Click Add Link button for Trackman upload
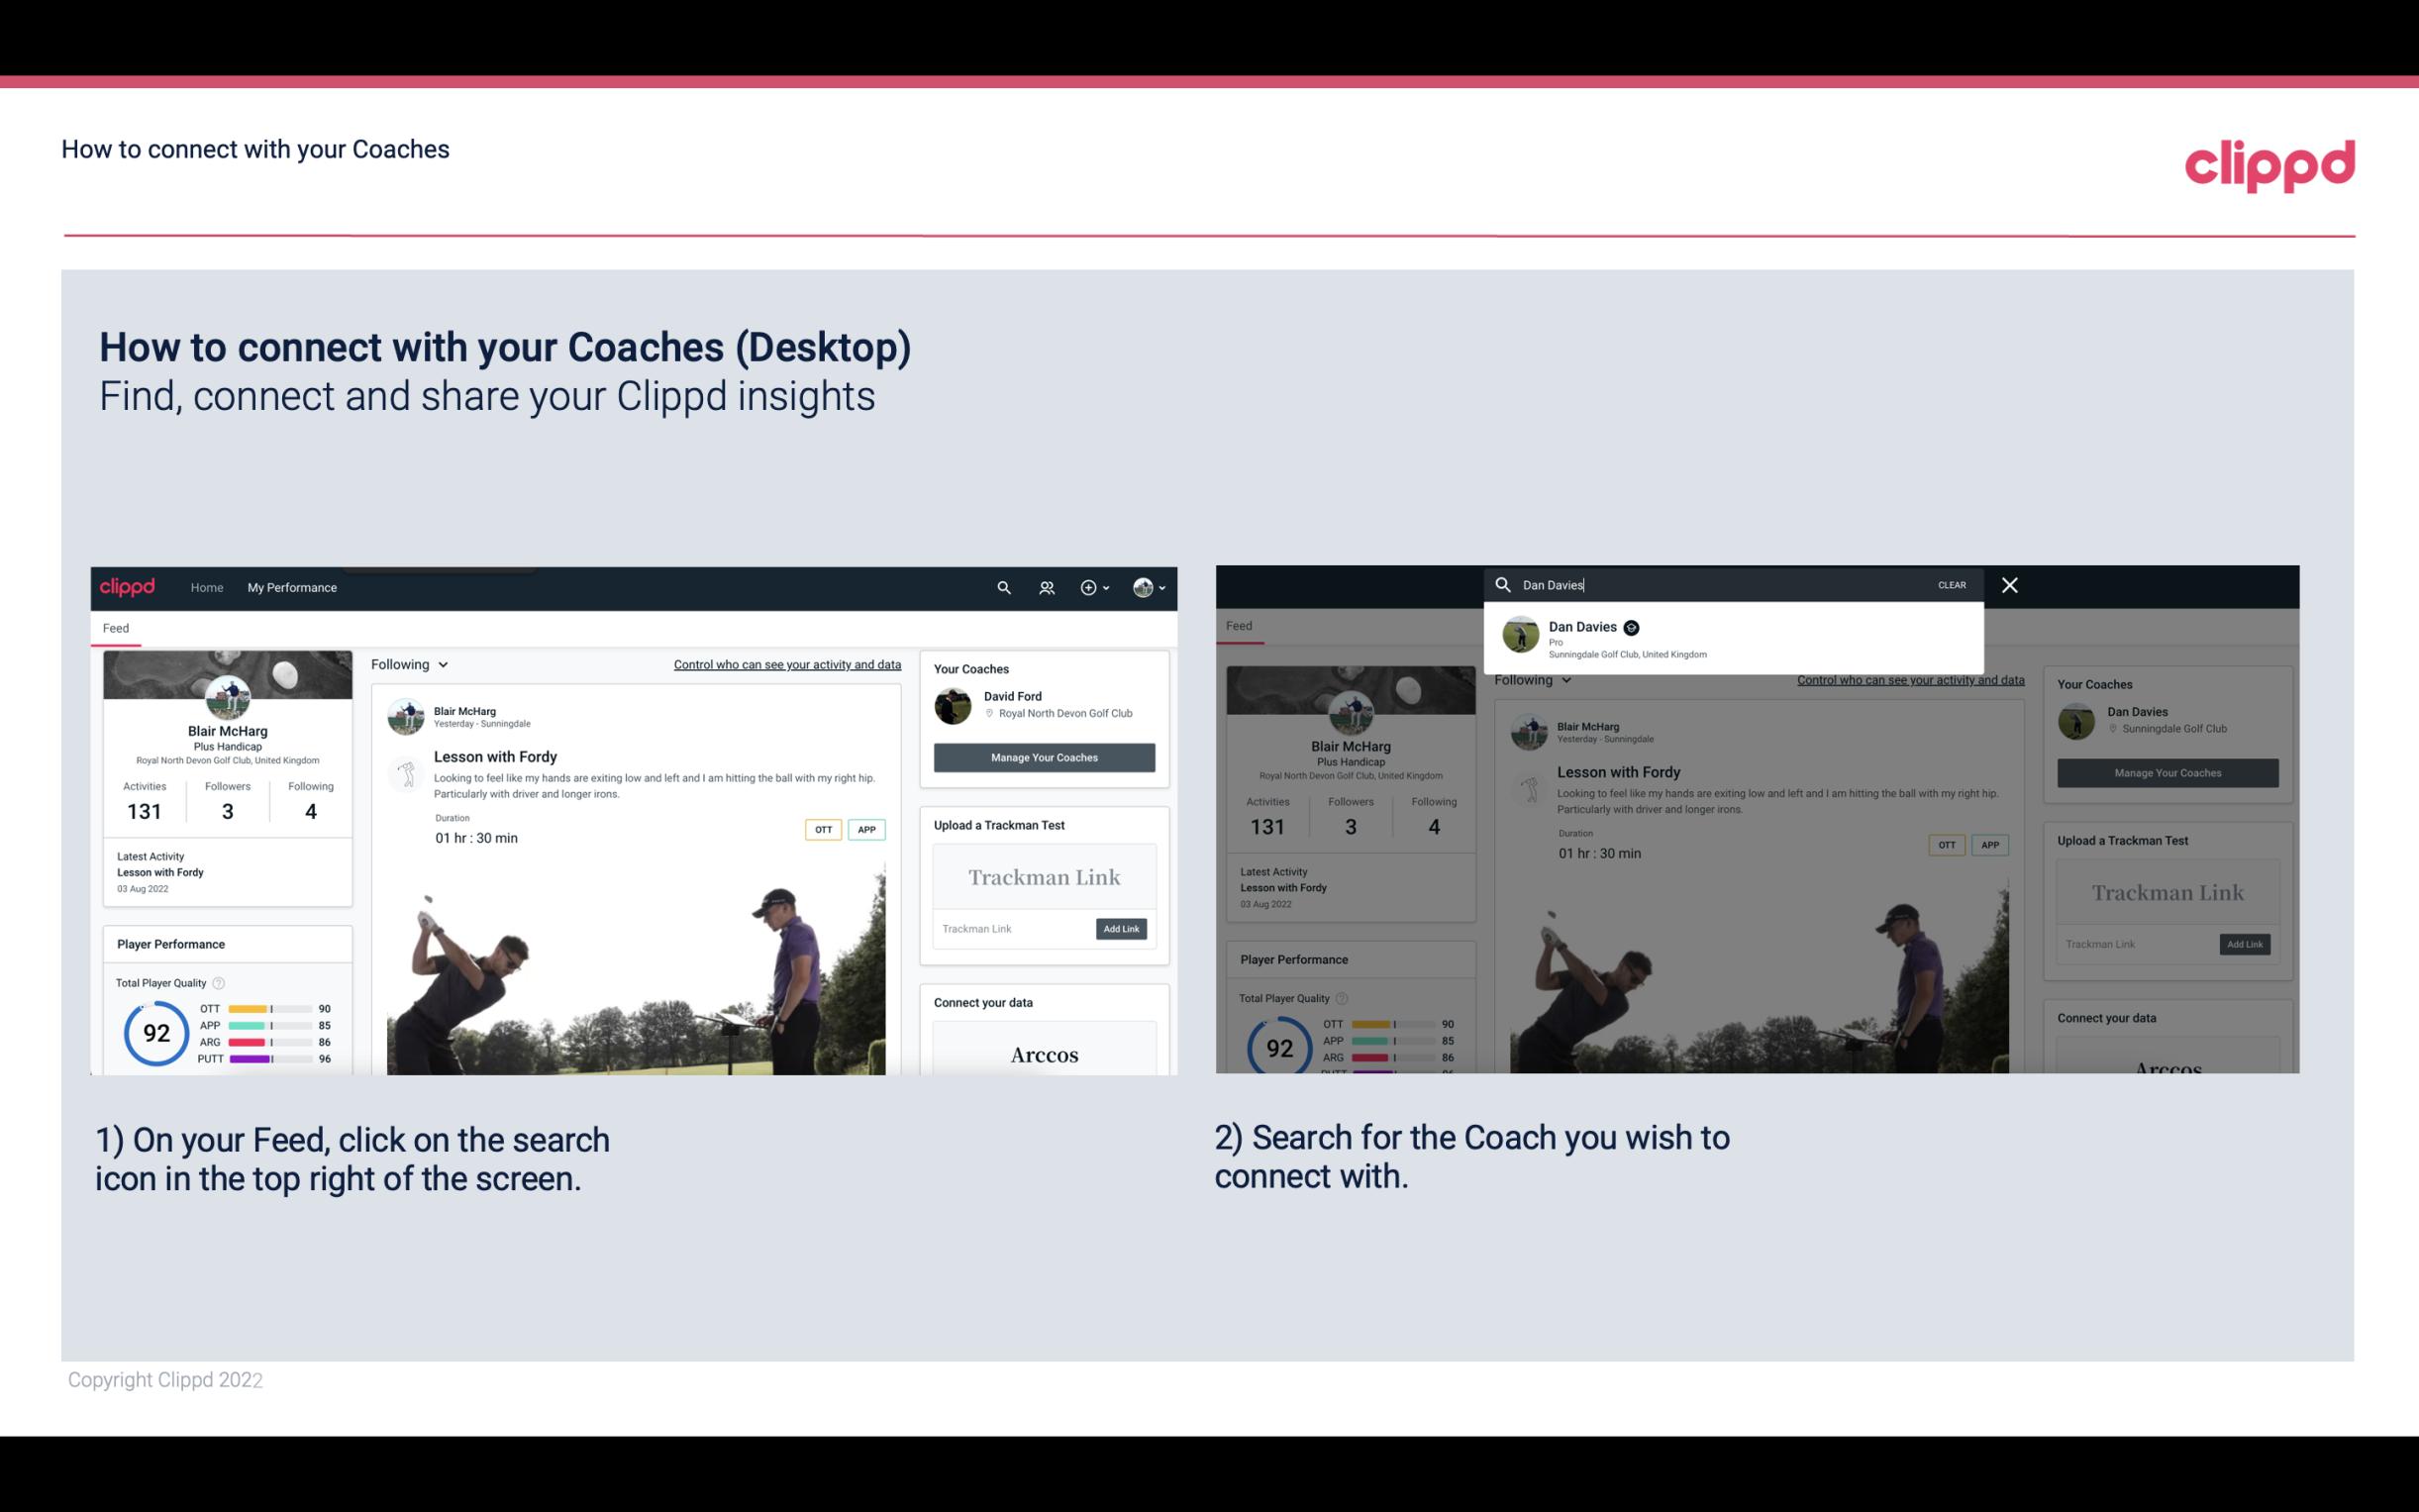 point(1122,929)
